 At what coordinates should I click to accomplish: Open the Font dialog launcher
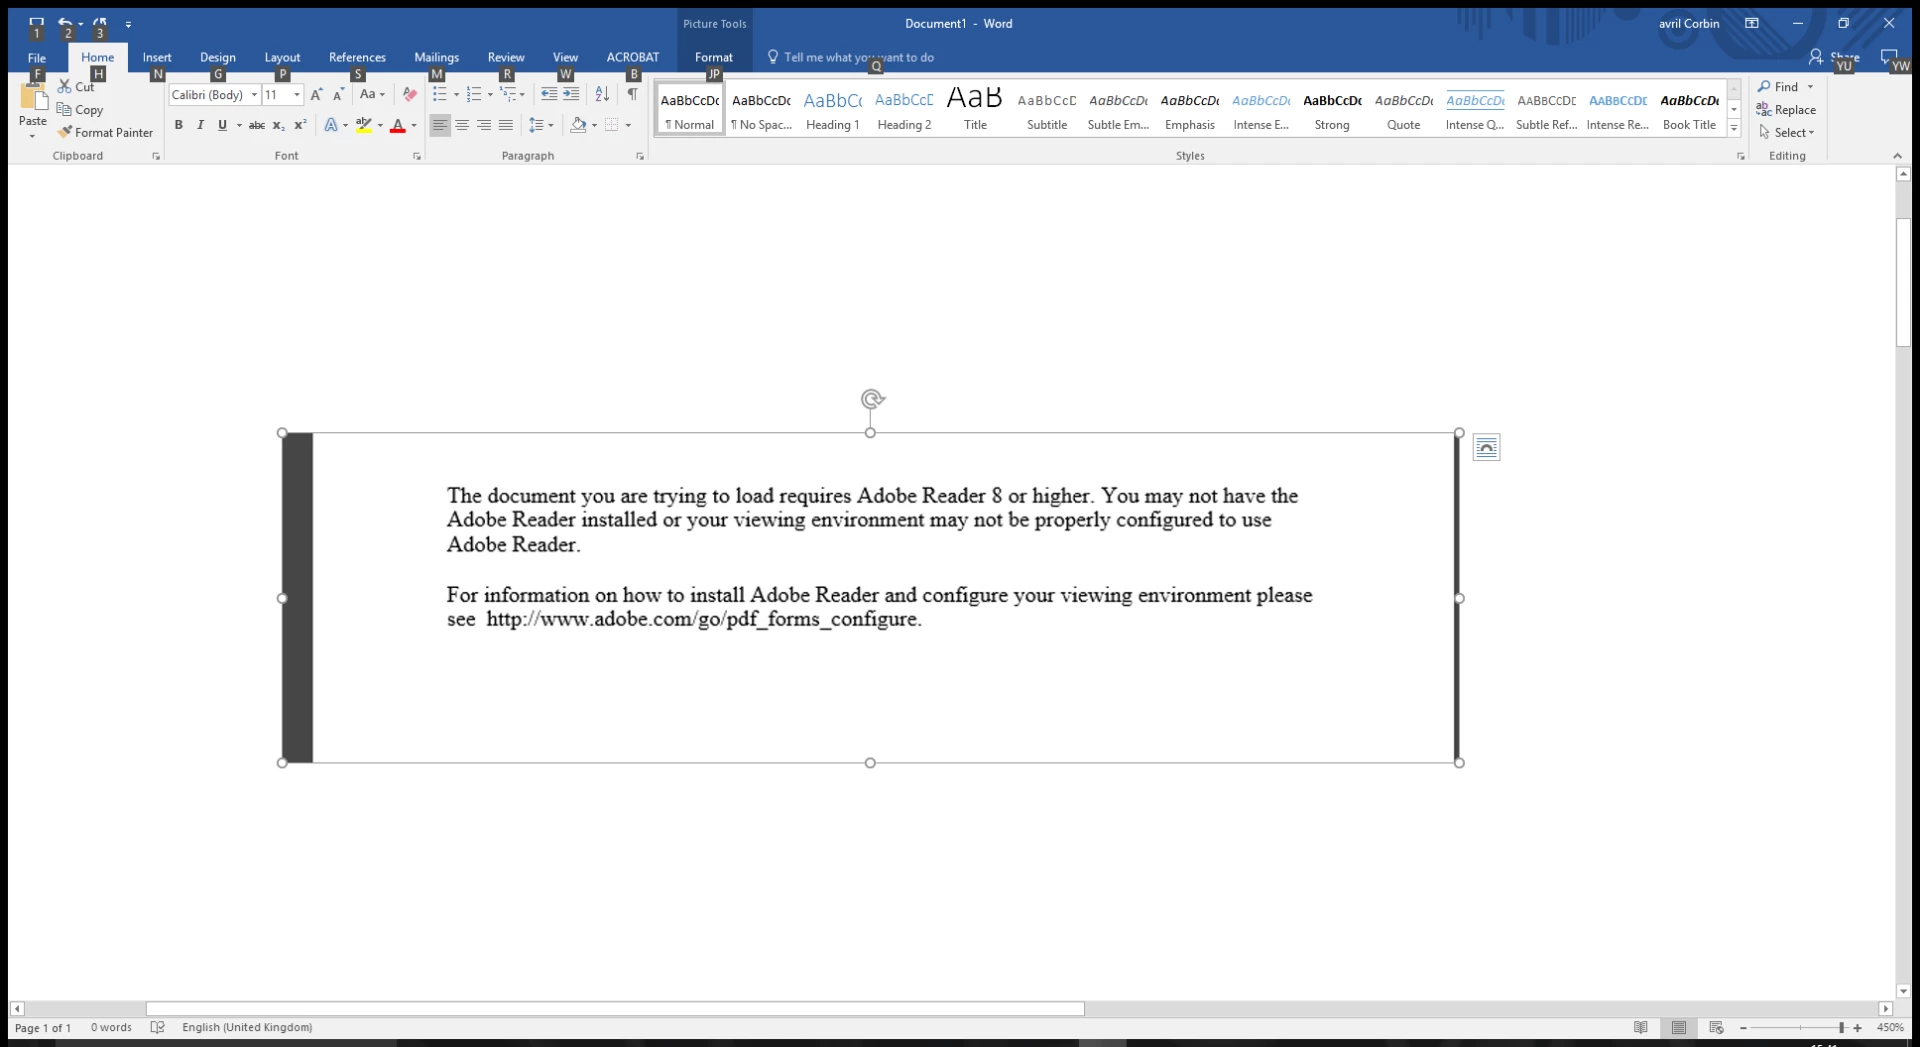point(417,156)
